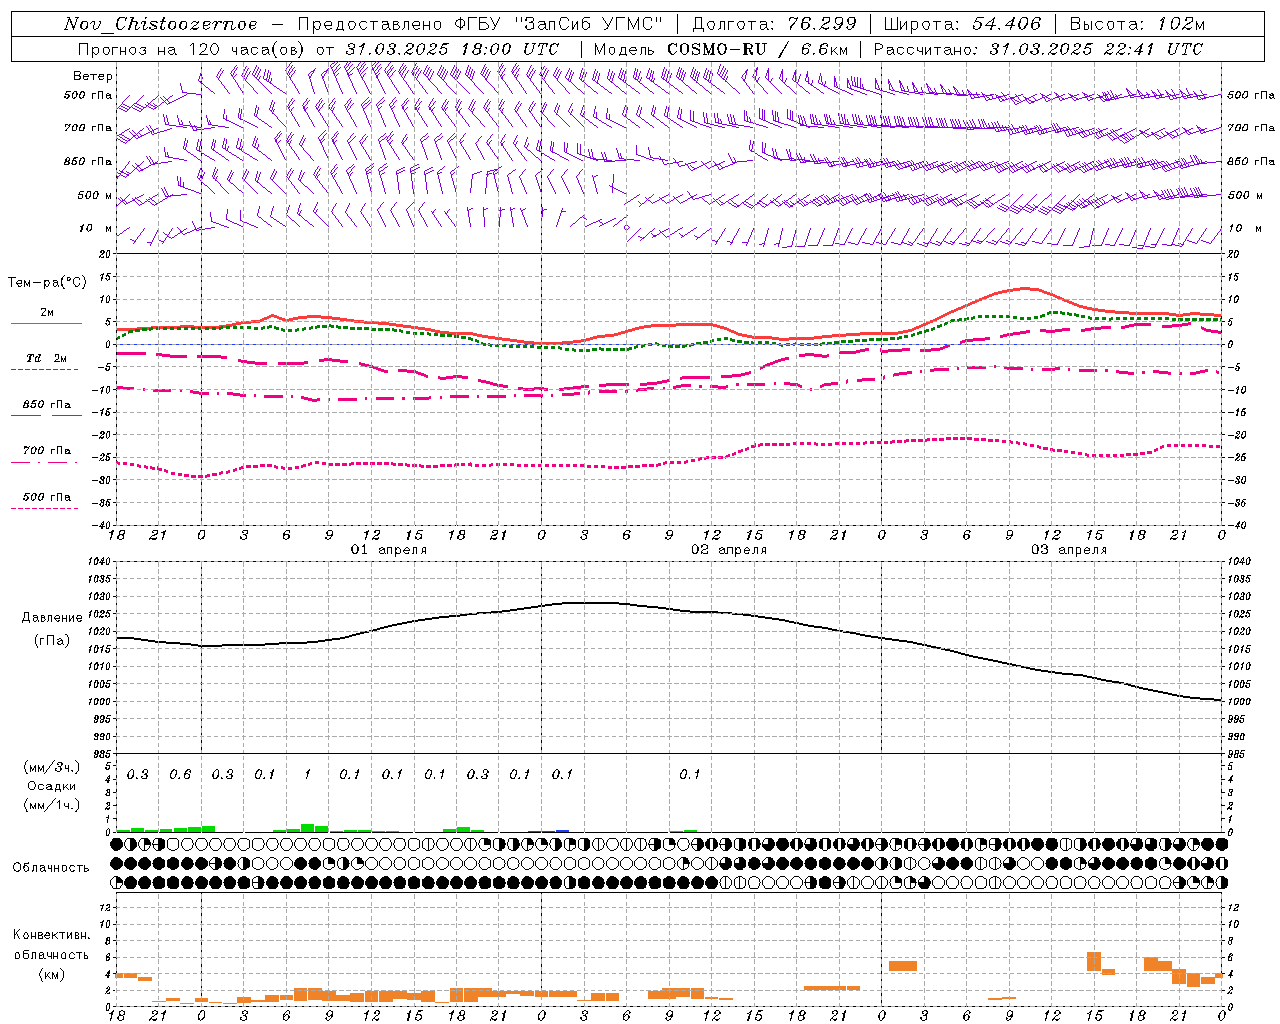Click the elevation text 'Высота: 102м'
The height and width of the screenshot is (1024, 1280).
point(1137,24)
